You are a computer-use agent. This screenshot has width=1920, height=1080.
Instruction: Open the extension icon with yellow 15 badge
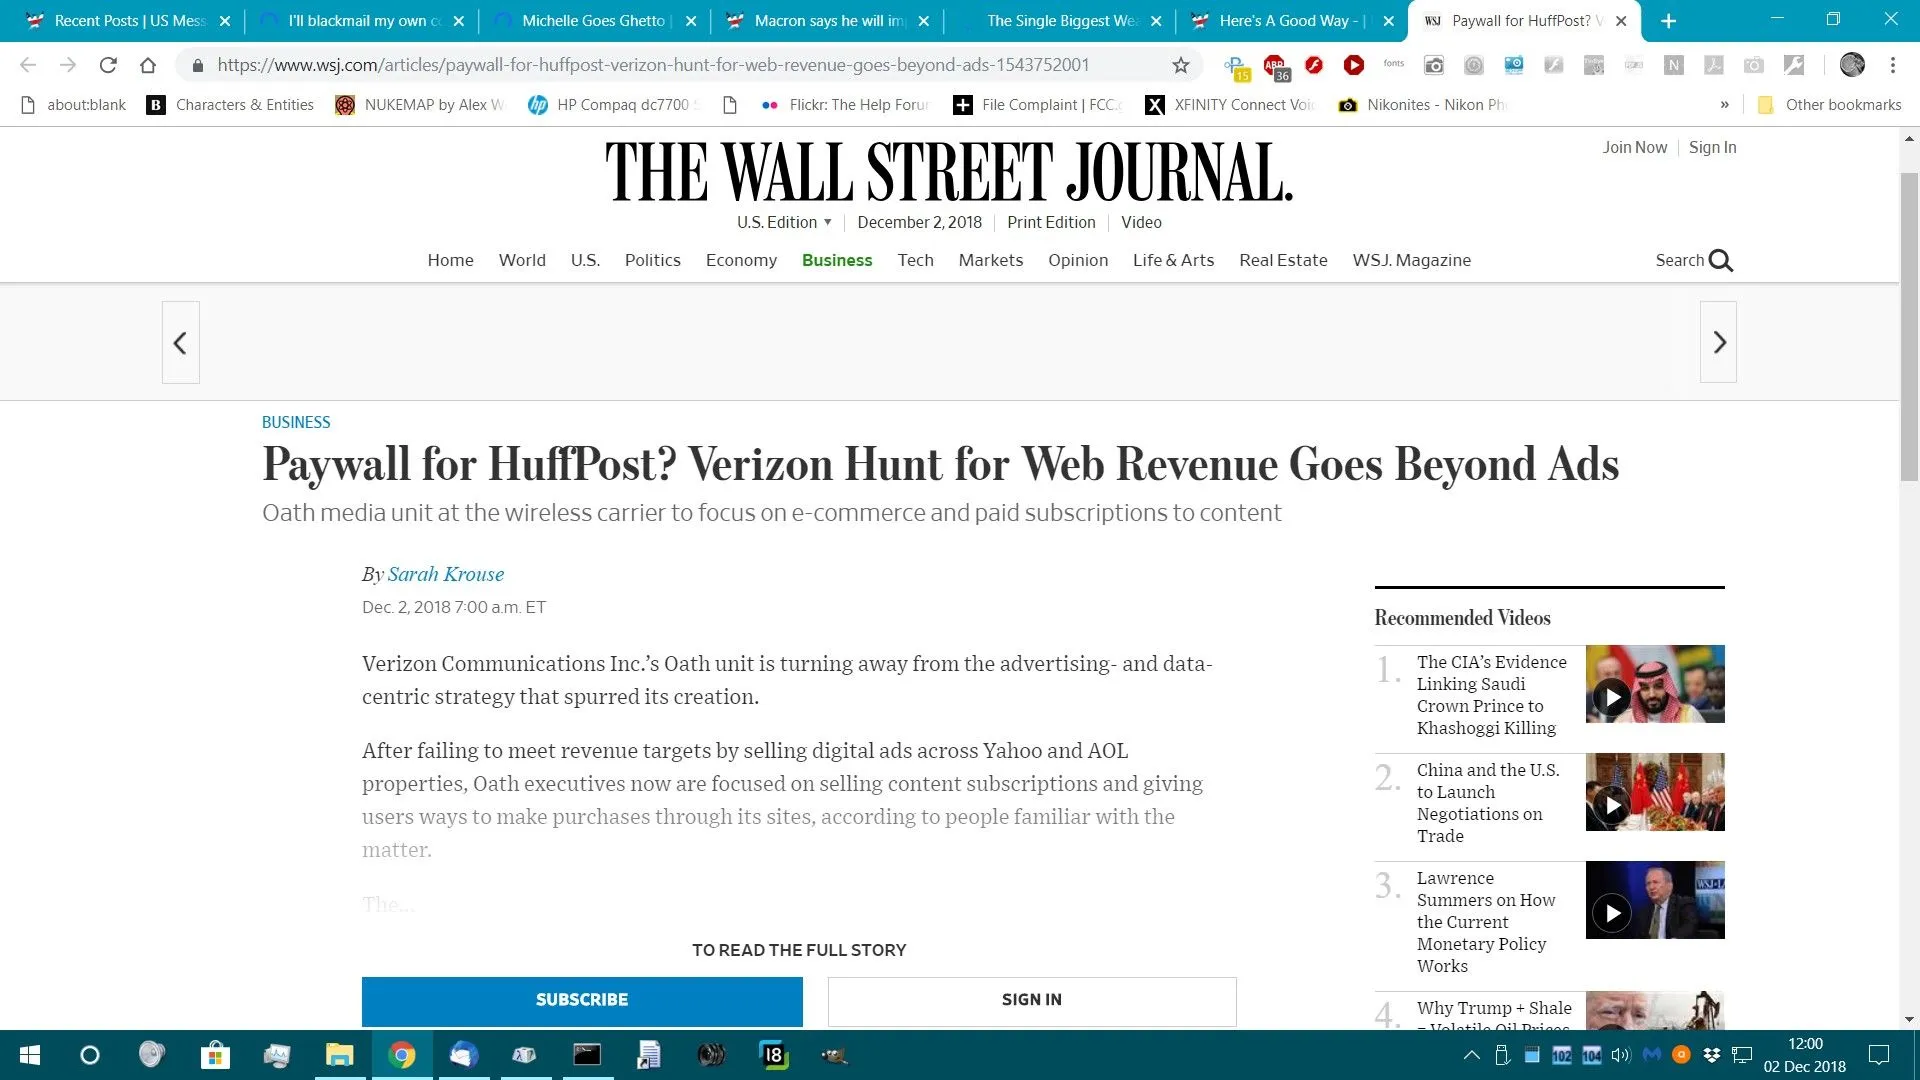pos(1237,67)
